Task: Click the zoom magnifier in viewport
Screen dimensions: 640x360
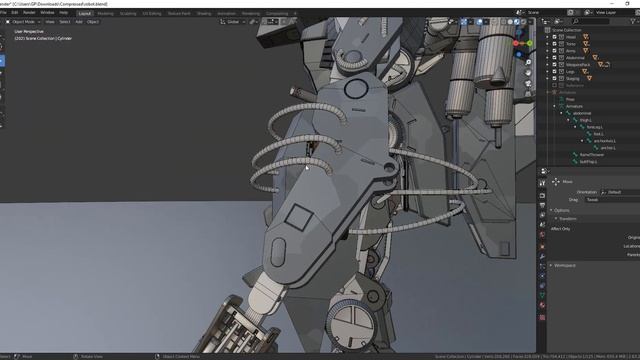Action: coord(528,62)
